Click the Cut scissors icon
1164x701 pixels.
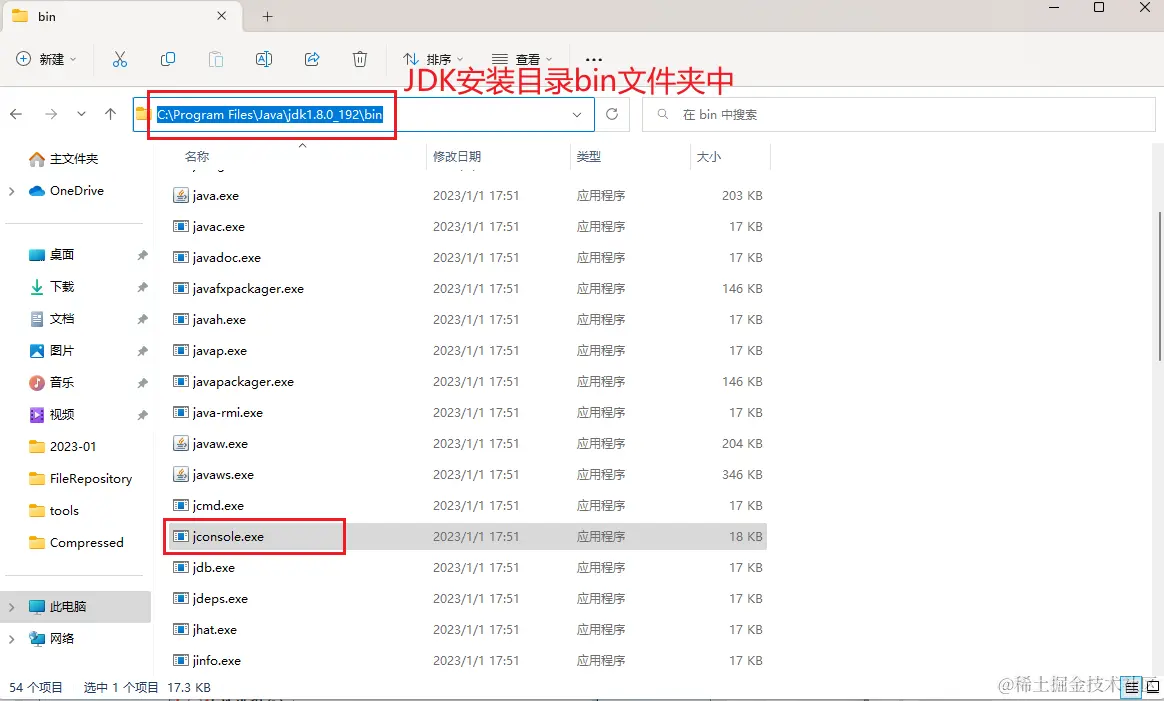point(120,59)
